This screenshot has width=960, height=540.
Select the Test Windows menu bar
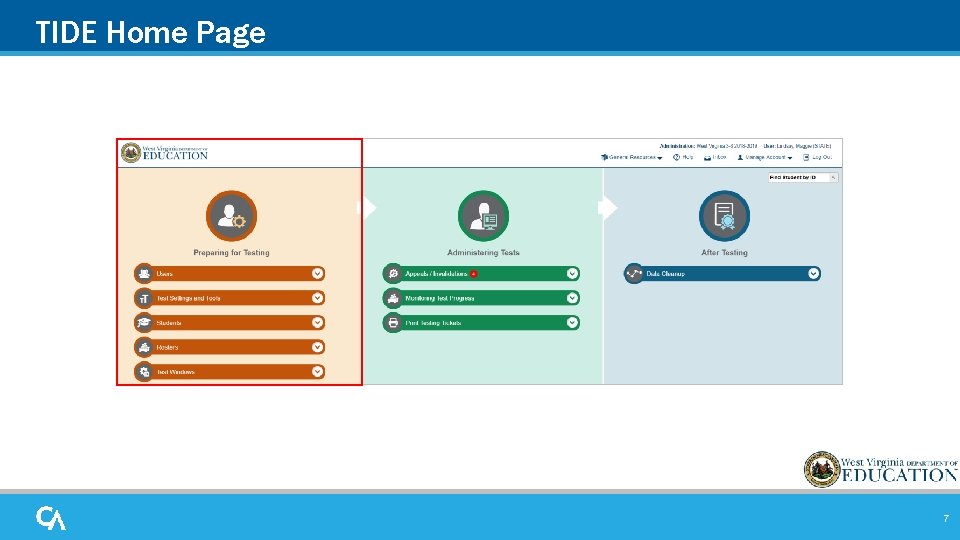(x=230, y=372)
